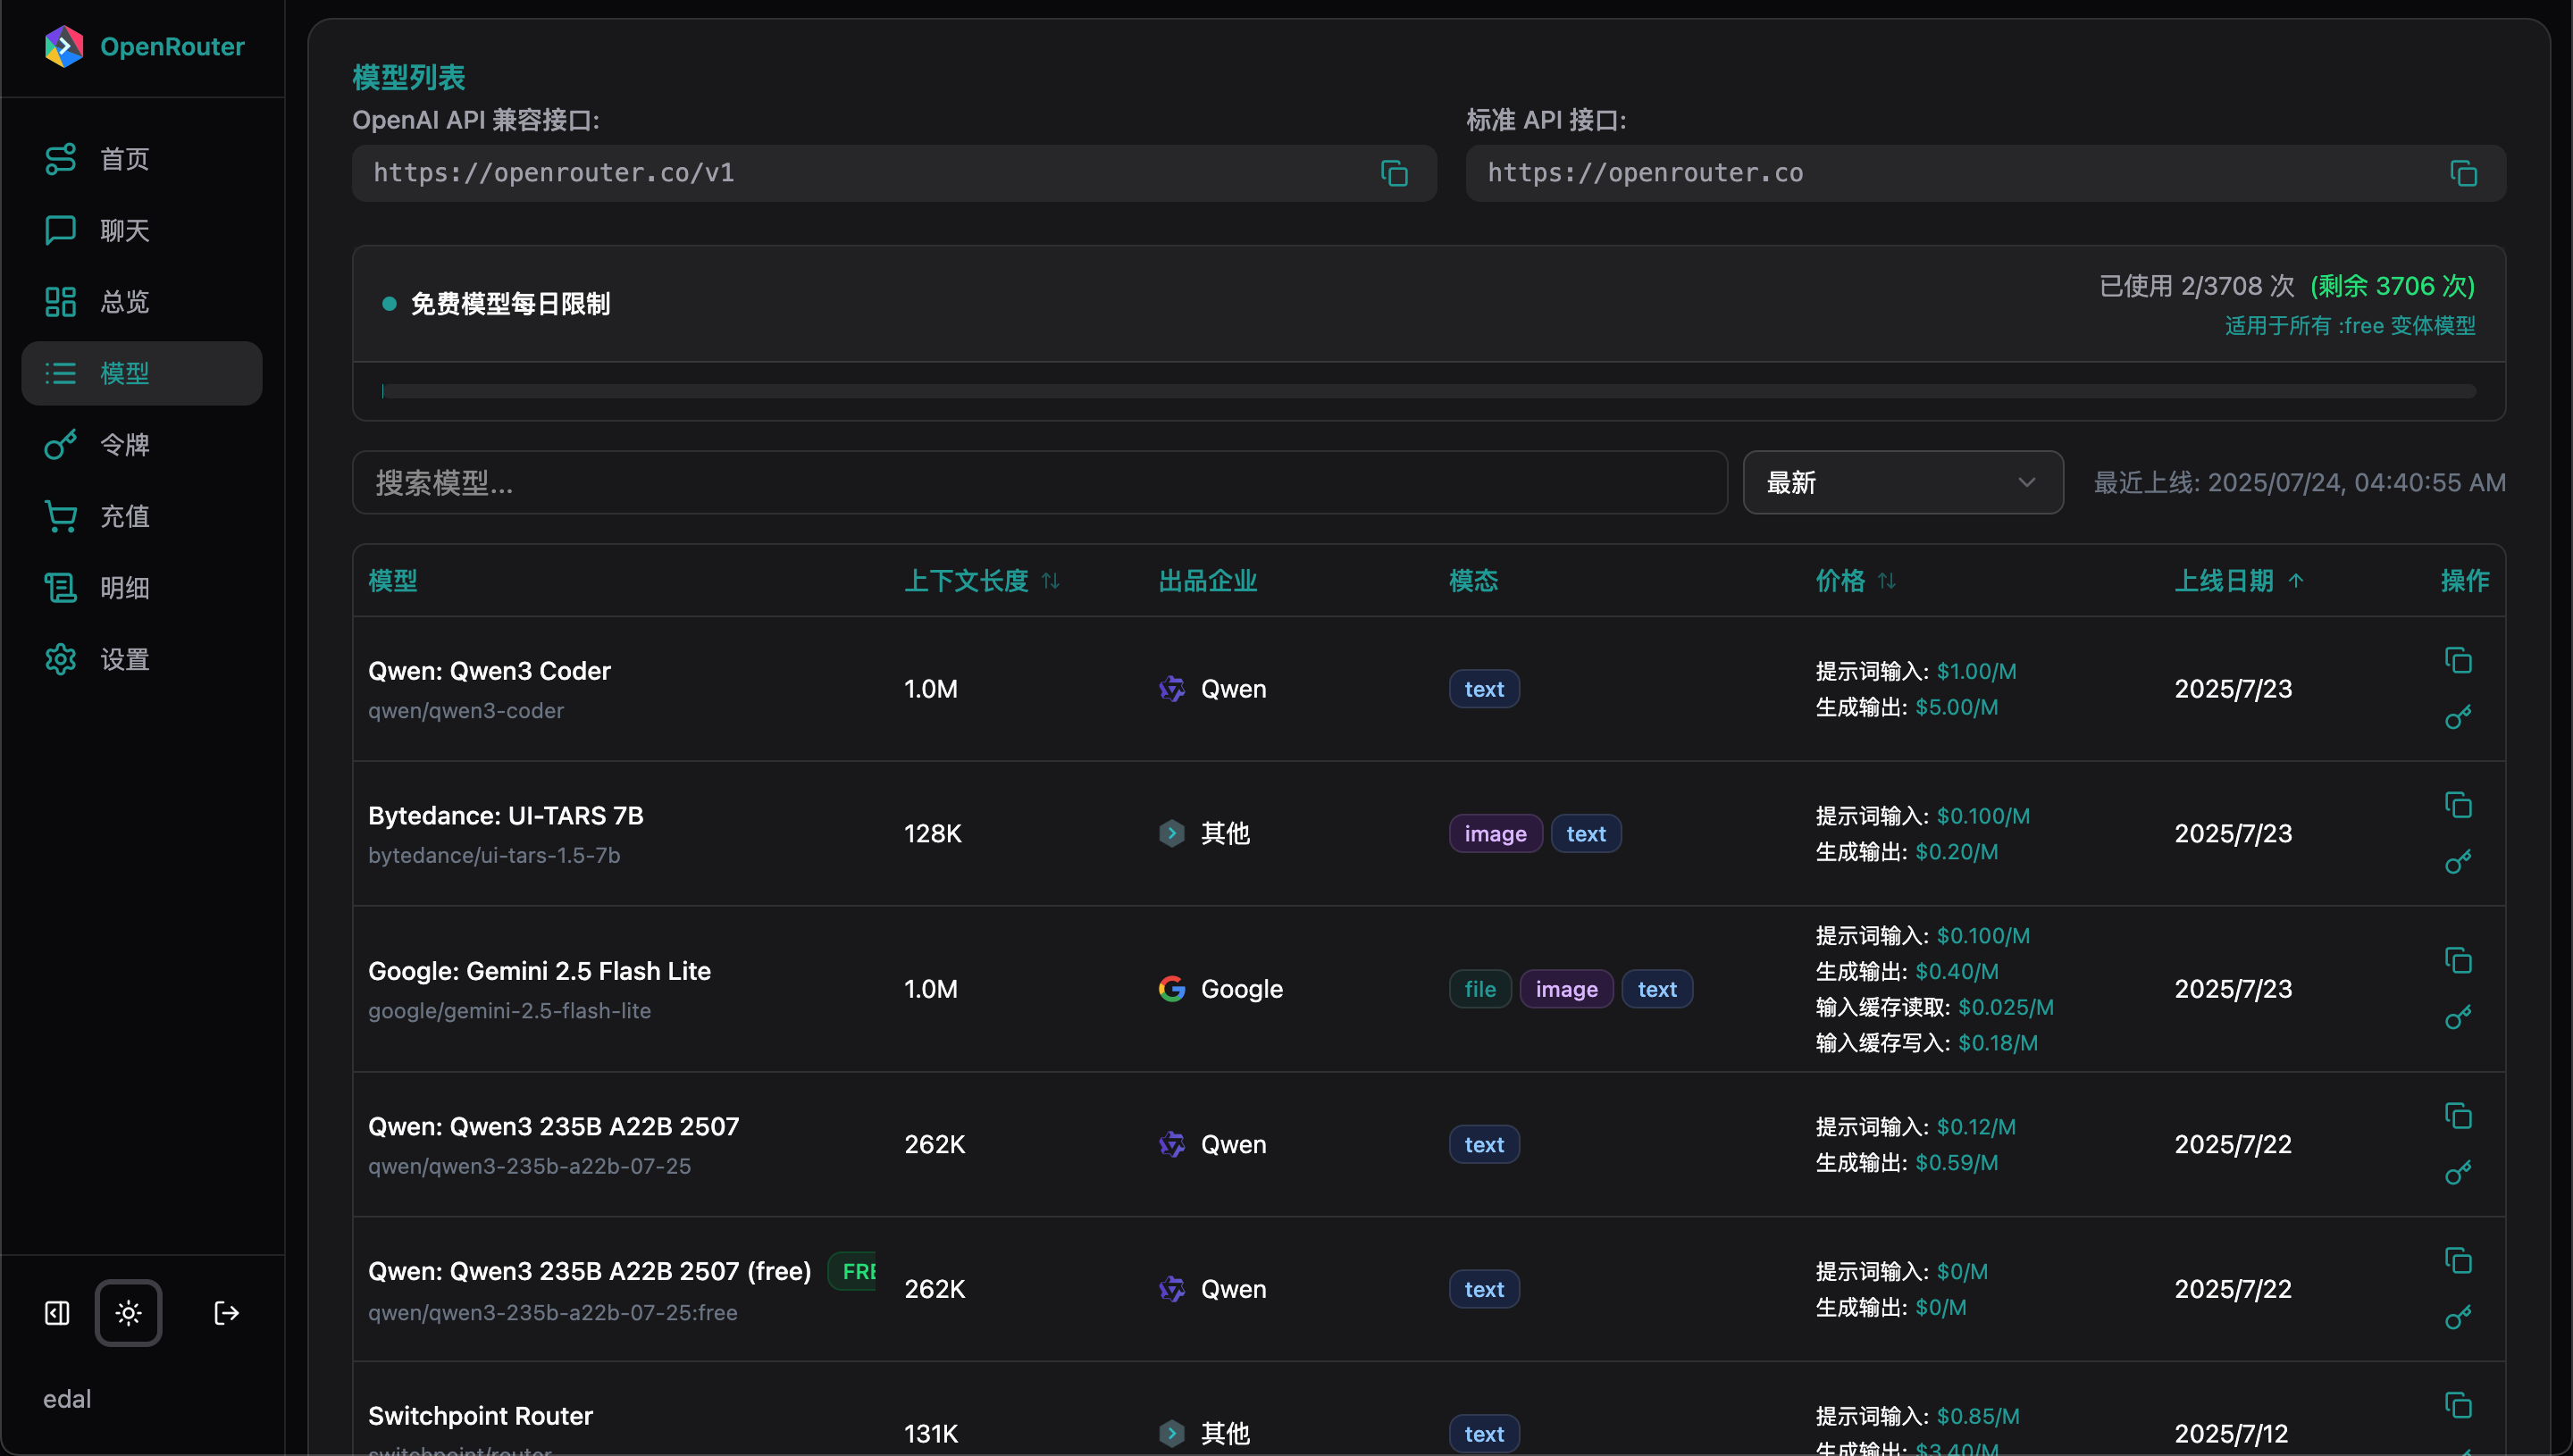This screenshot has height=1456, width=2573.
Task: Click the image tag in UI-TARS row
Action: [1495, 834]
